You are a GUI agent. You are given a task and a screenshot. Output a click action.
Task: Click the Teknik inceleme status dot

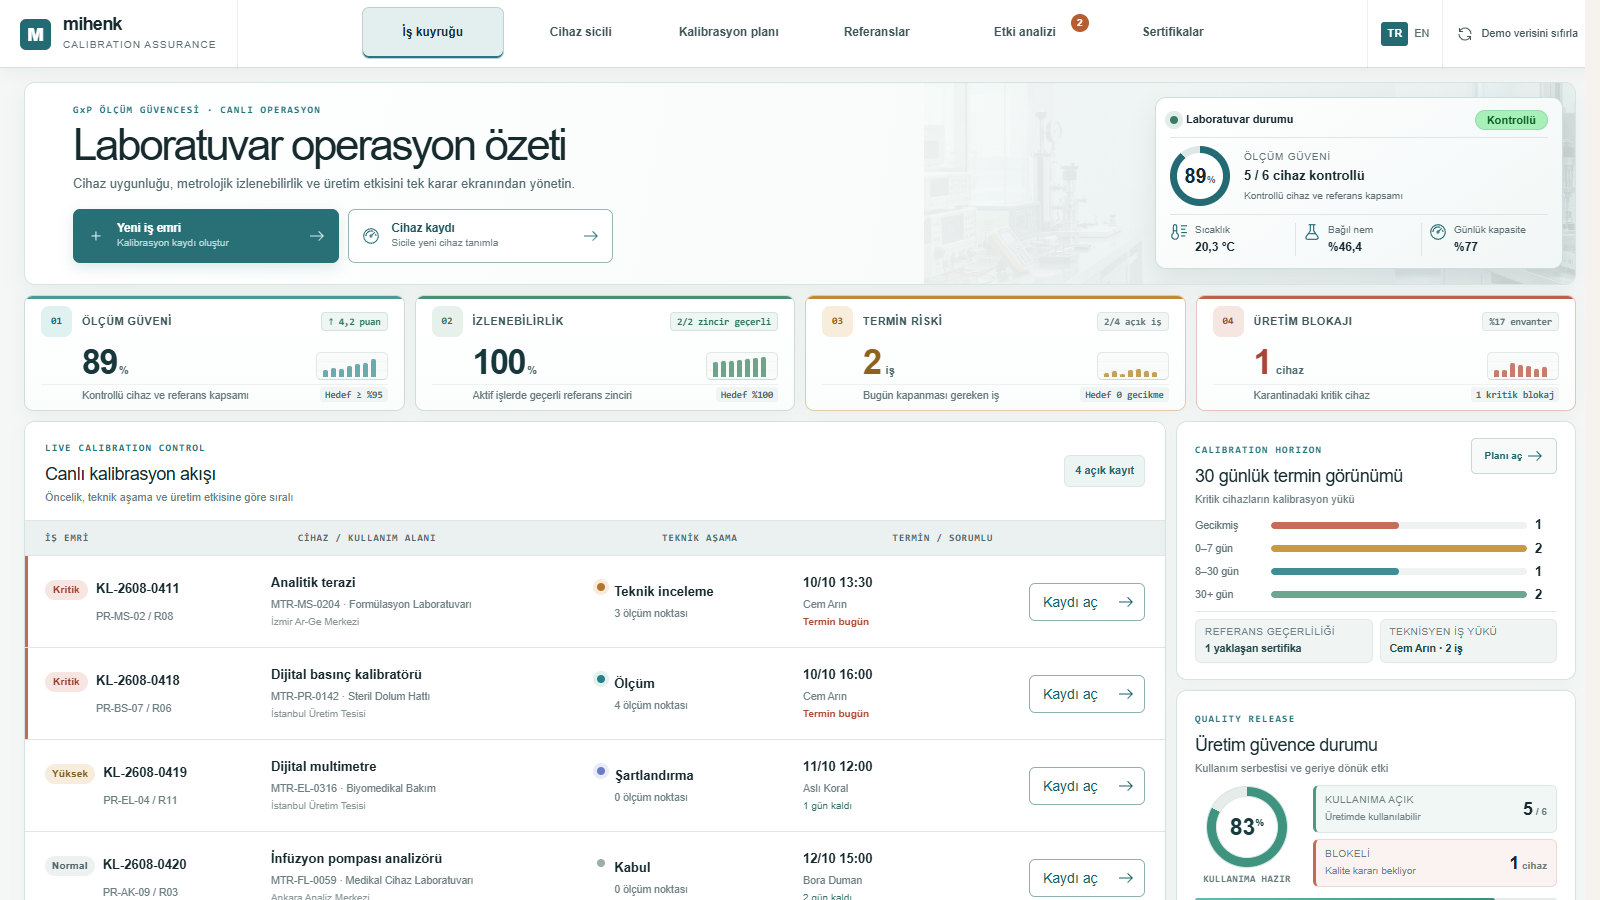click(x=601, y=587)
